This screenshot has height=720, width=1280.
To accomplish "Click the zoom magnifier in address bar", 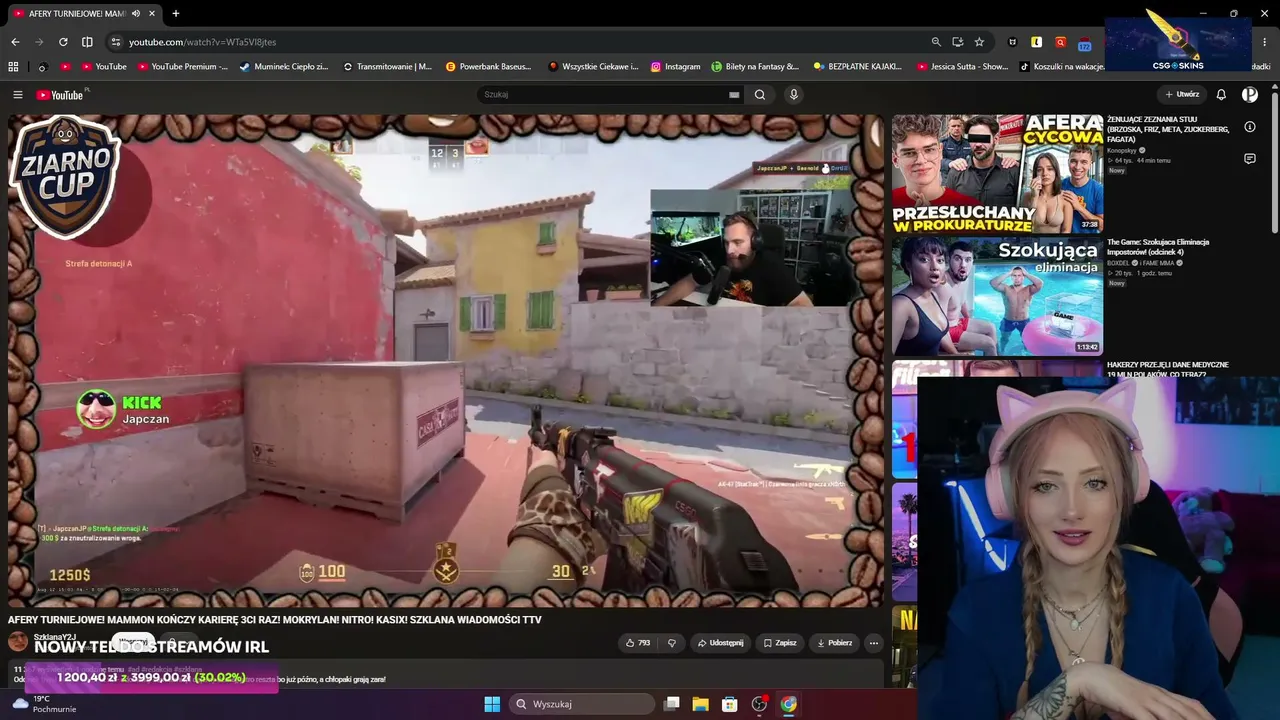I will tap(936, 42).
